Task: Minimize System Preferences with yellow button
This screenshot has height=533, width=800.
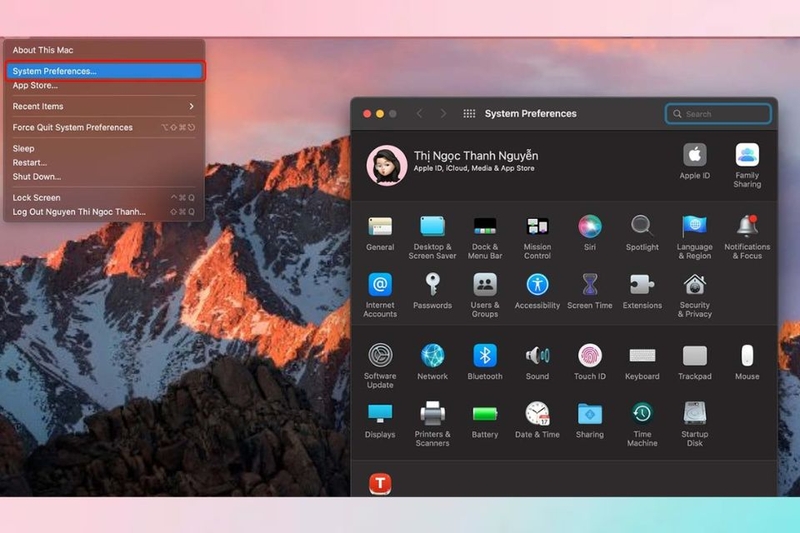Action: (380, 114)
